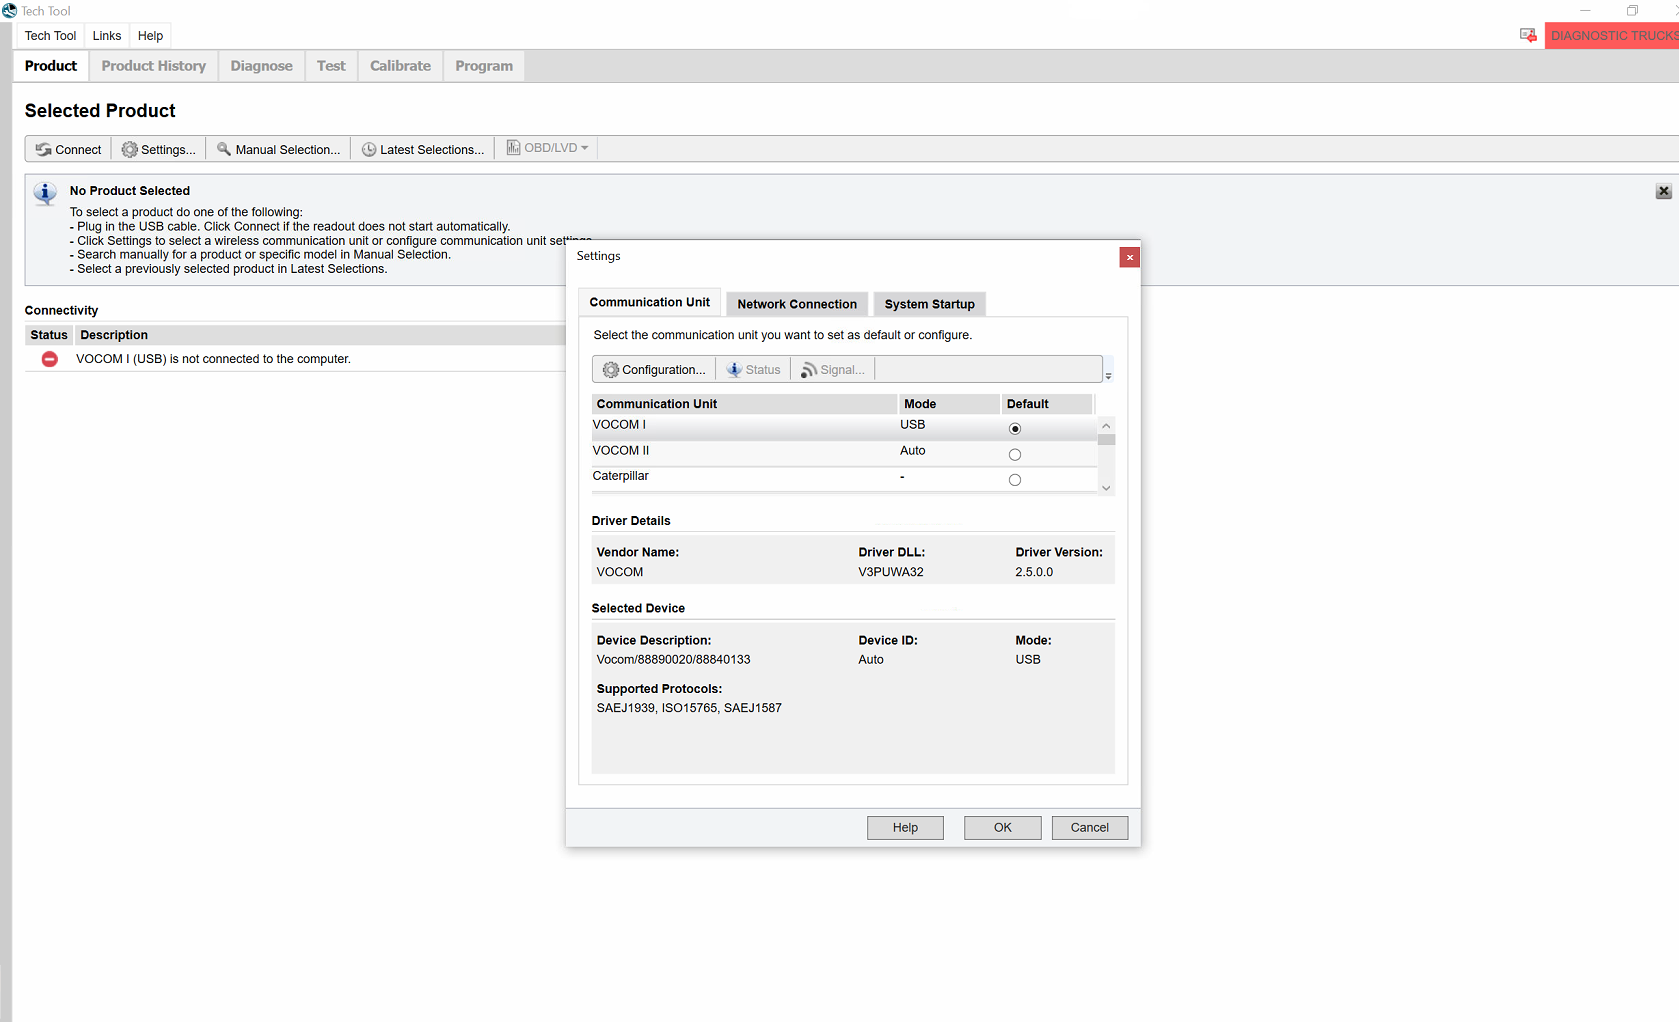Set Caterpillar as the default unit

[x=1015, y=479]
